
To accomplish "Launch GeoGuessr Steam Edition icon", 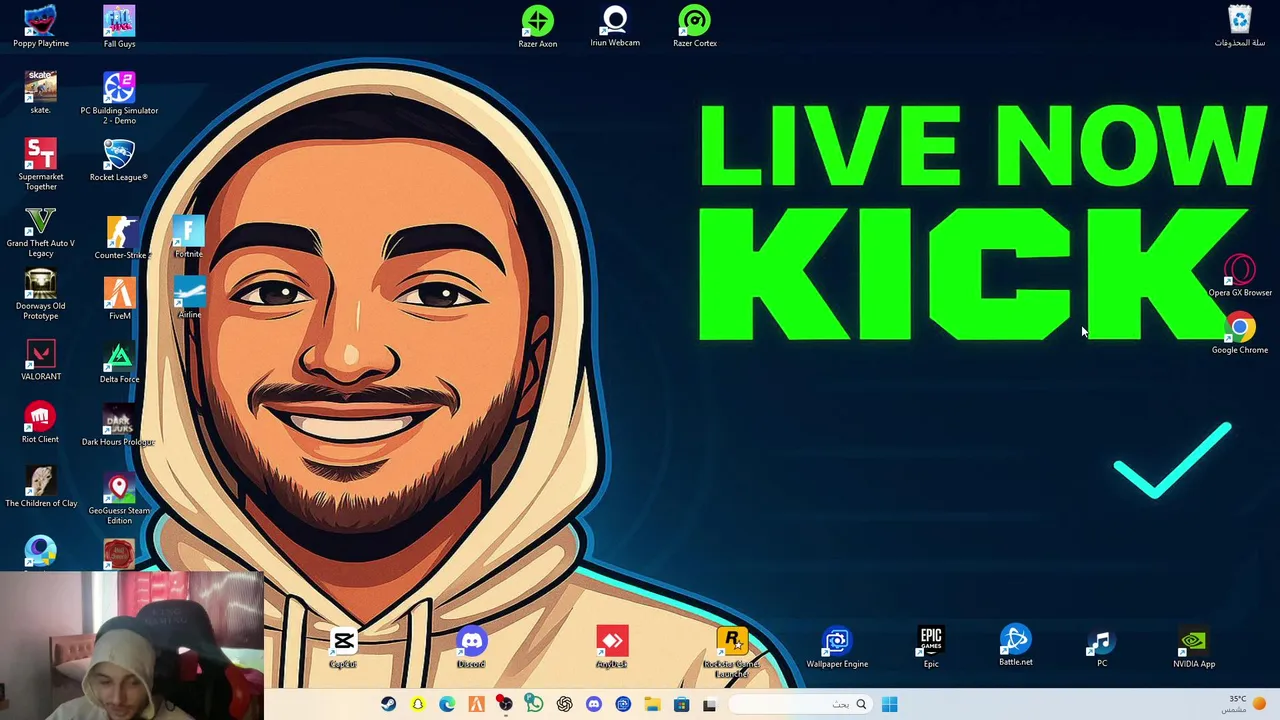I will tap(119, 499).
